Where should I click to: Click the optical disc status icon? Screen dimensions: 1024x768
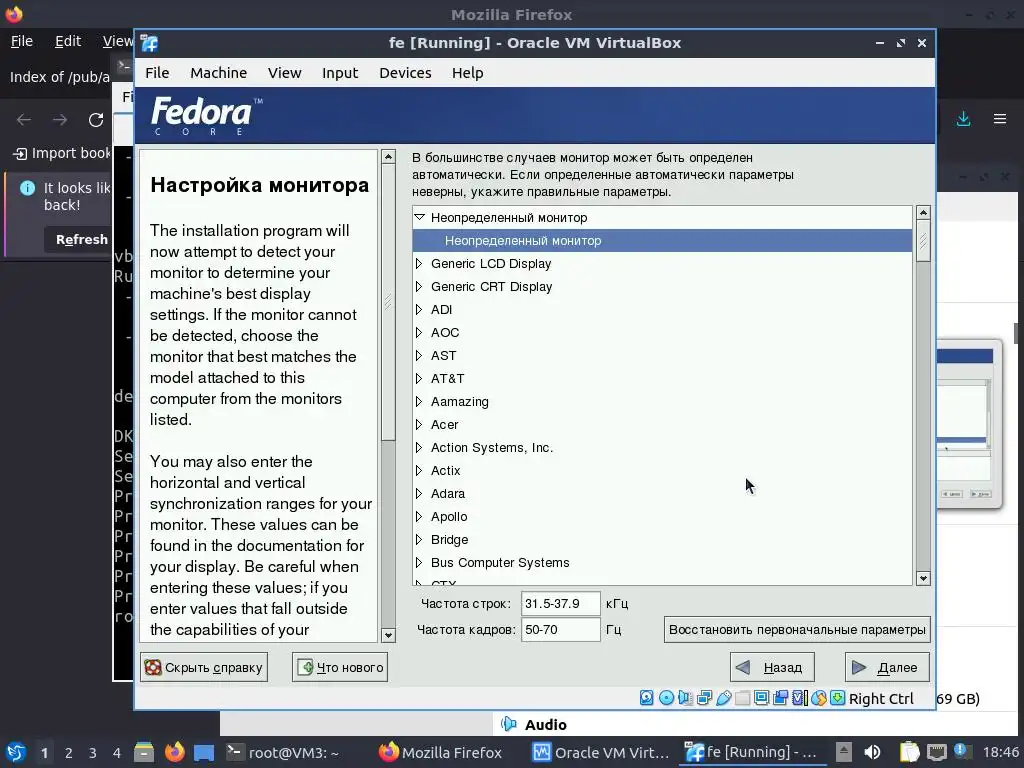point(666,698)
